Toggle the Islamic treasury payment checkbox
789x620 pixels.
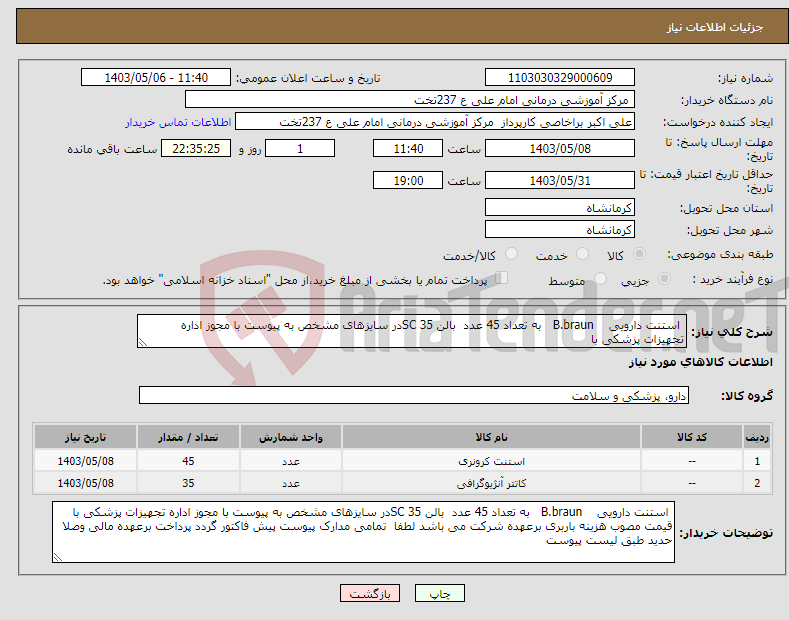click(x=502, y=278)
